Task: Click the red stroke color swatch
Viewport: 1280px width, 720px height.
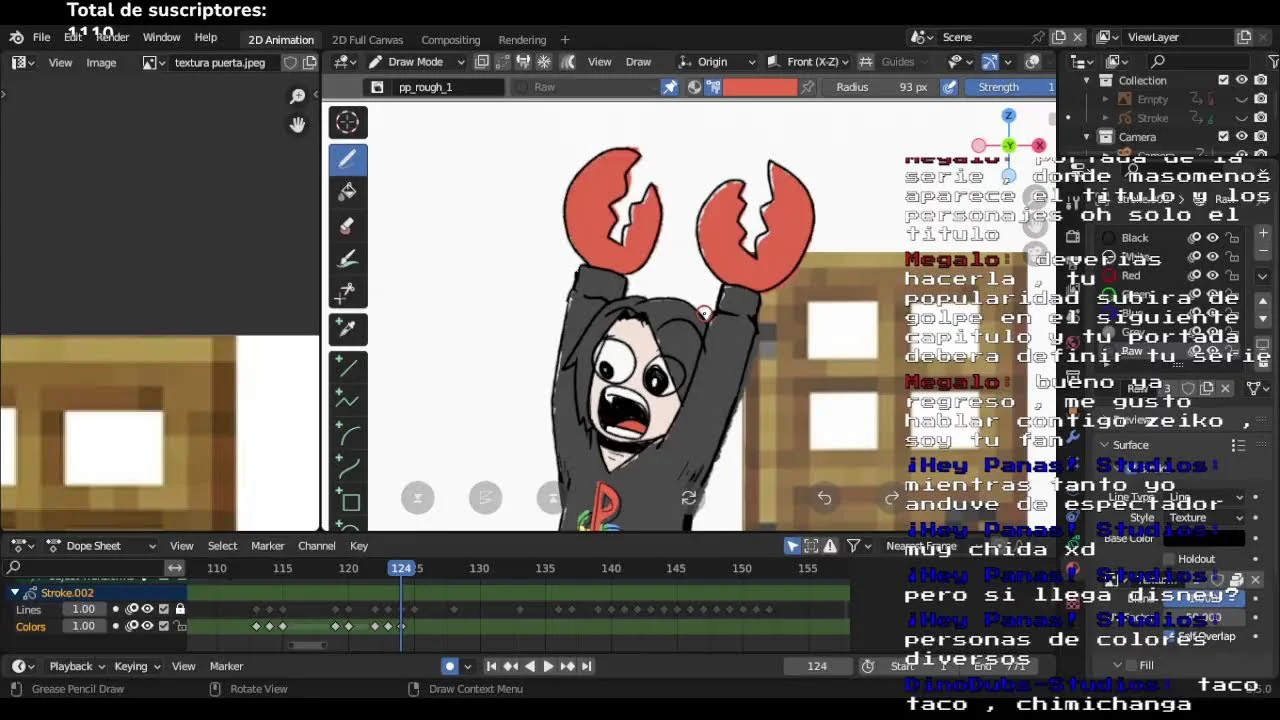Action: pos(759,87)
